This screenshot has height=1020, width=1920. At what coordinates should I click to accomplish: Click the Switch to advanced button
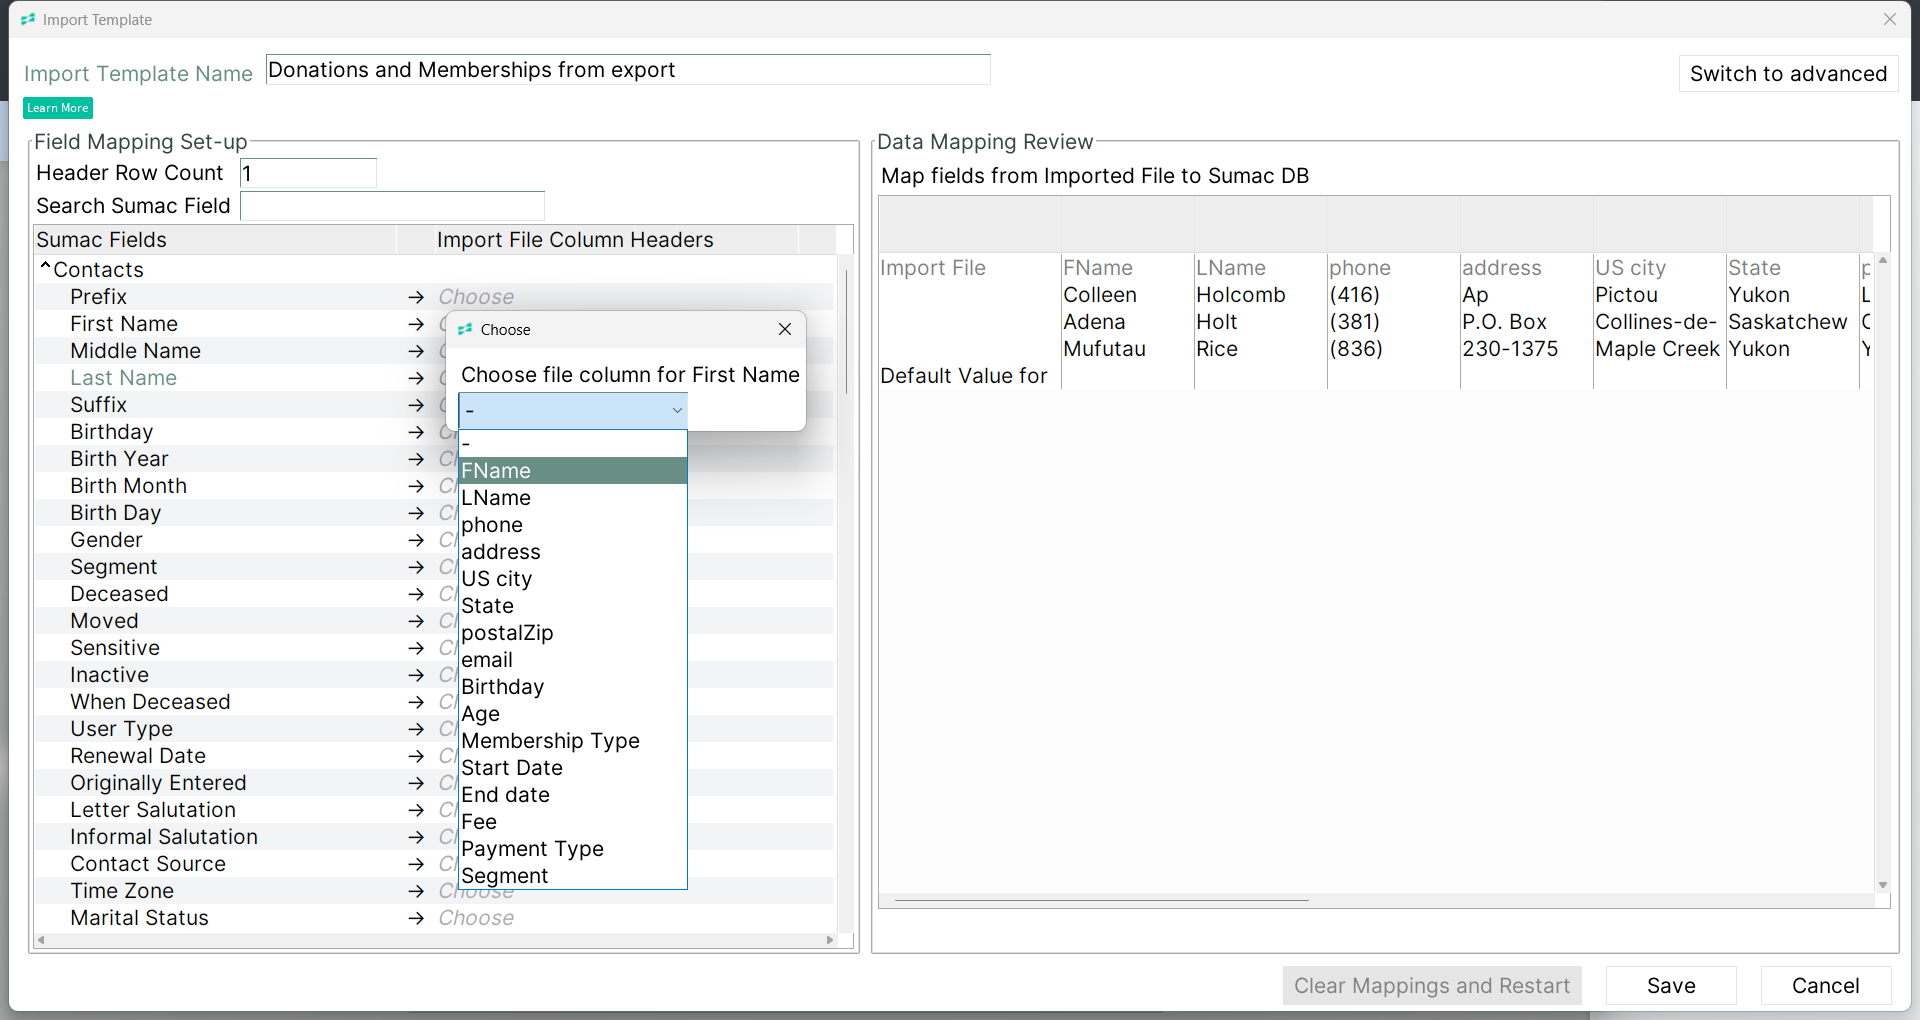coord(1788,73)
